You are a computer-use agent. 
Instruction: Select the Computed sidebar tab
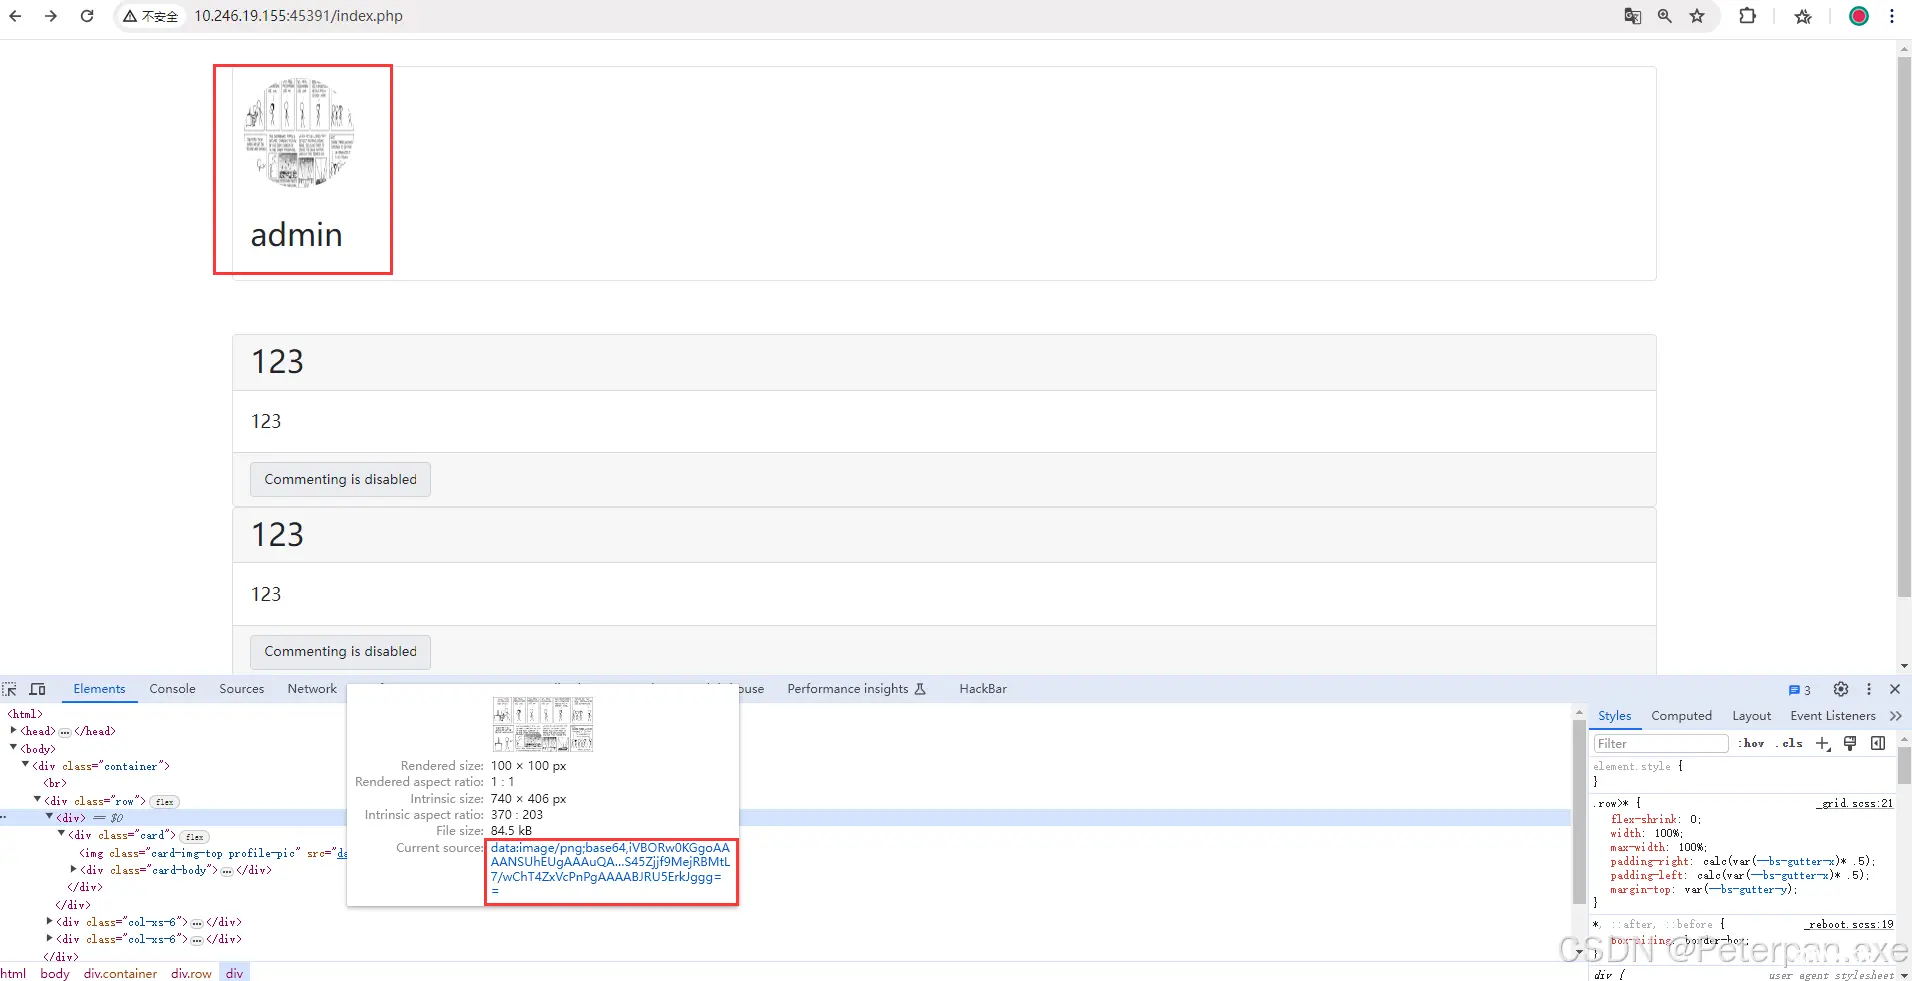[x=1681, y=716]
